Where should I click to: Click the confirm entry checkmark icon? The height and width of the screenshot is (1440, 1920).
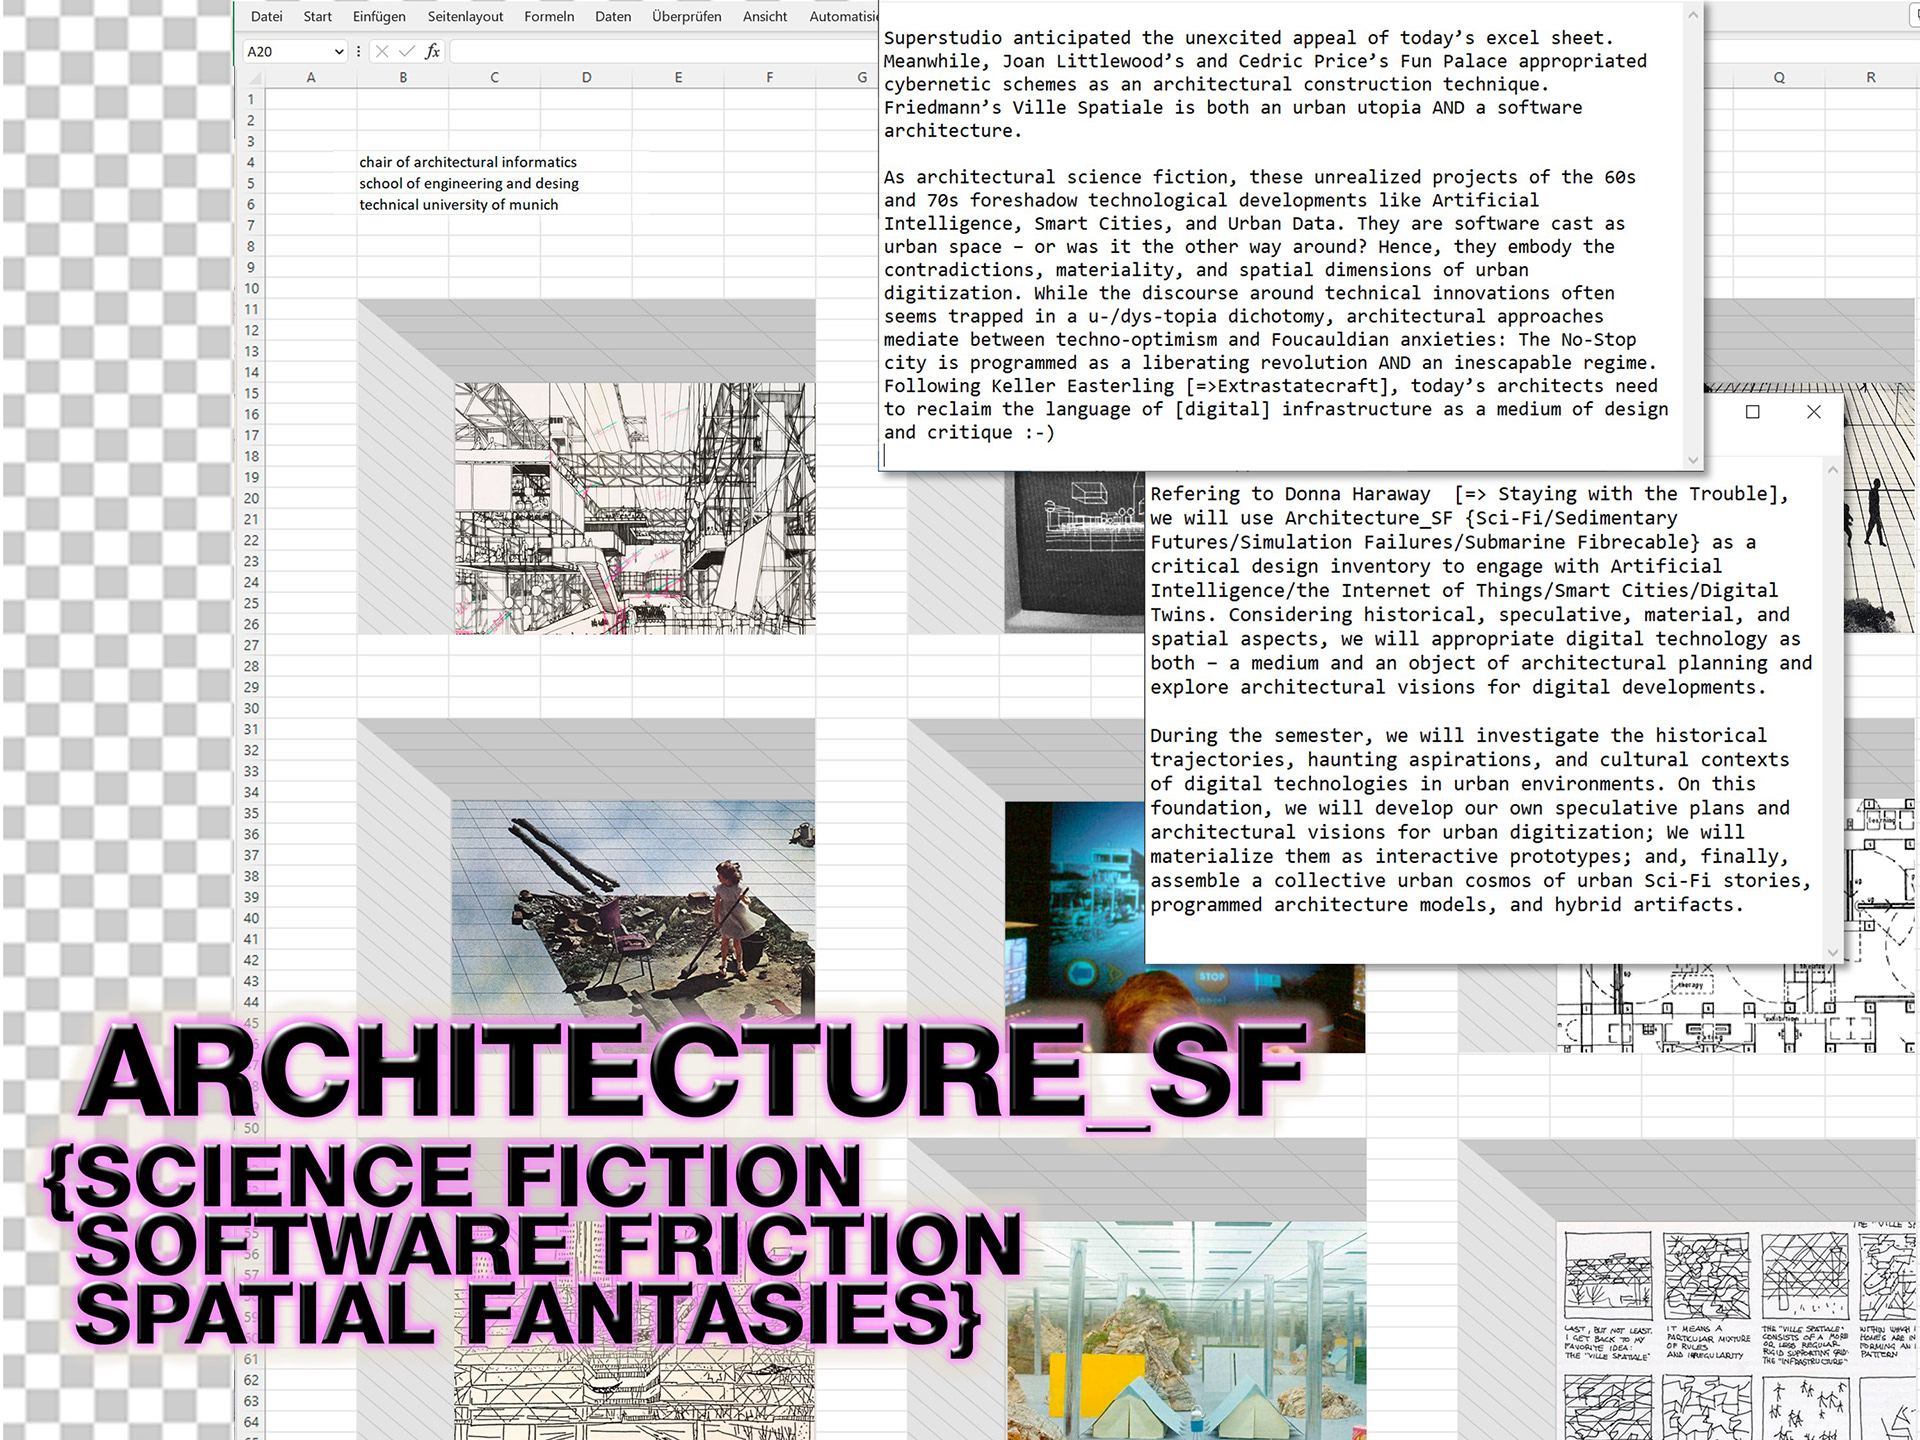406,51
